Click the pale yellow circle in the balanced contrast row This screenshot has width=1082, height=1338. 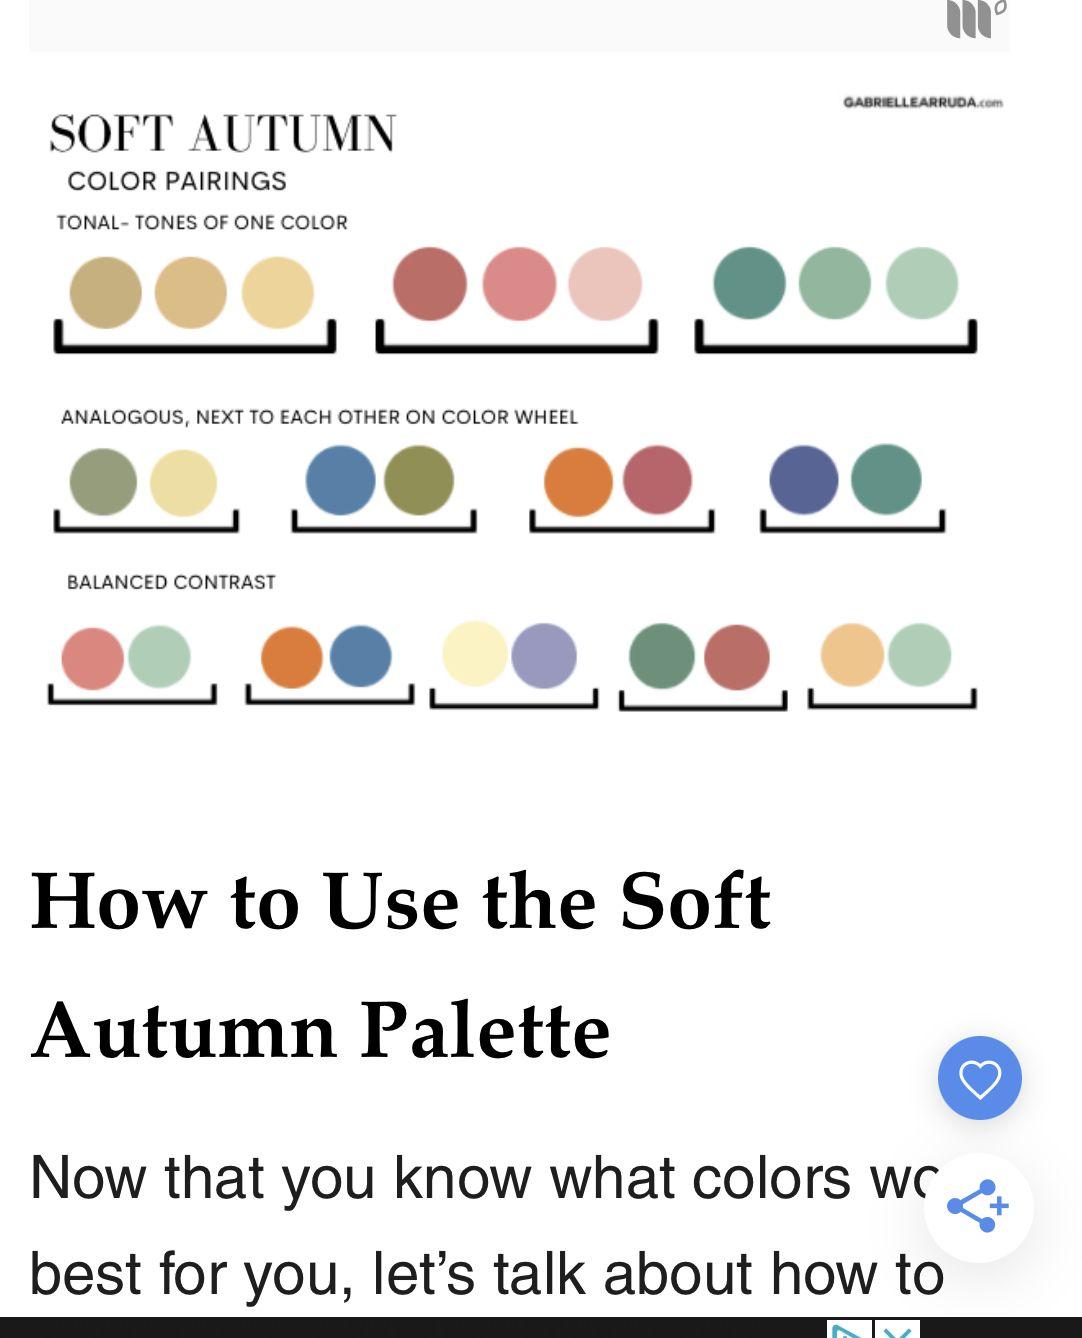[475, 653]
